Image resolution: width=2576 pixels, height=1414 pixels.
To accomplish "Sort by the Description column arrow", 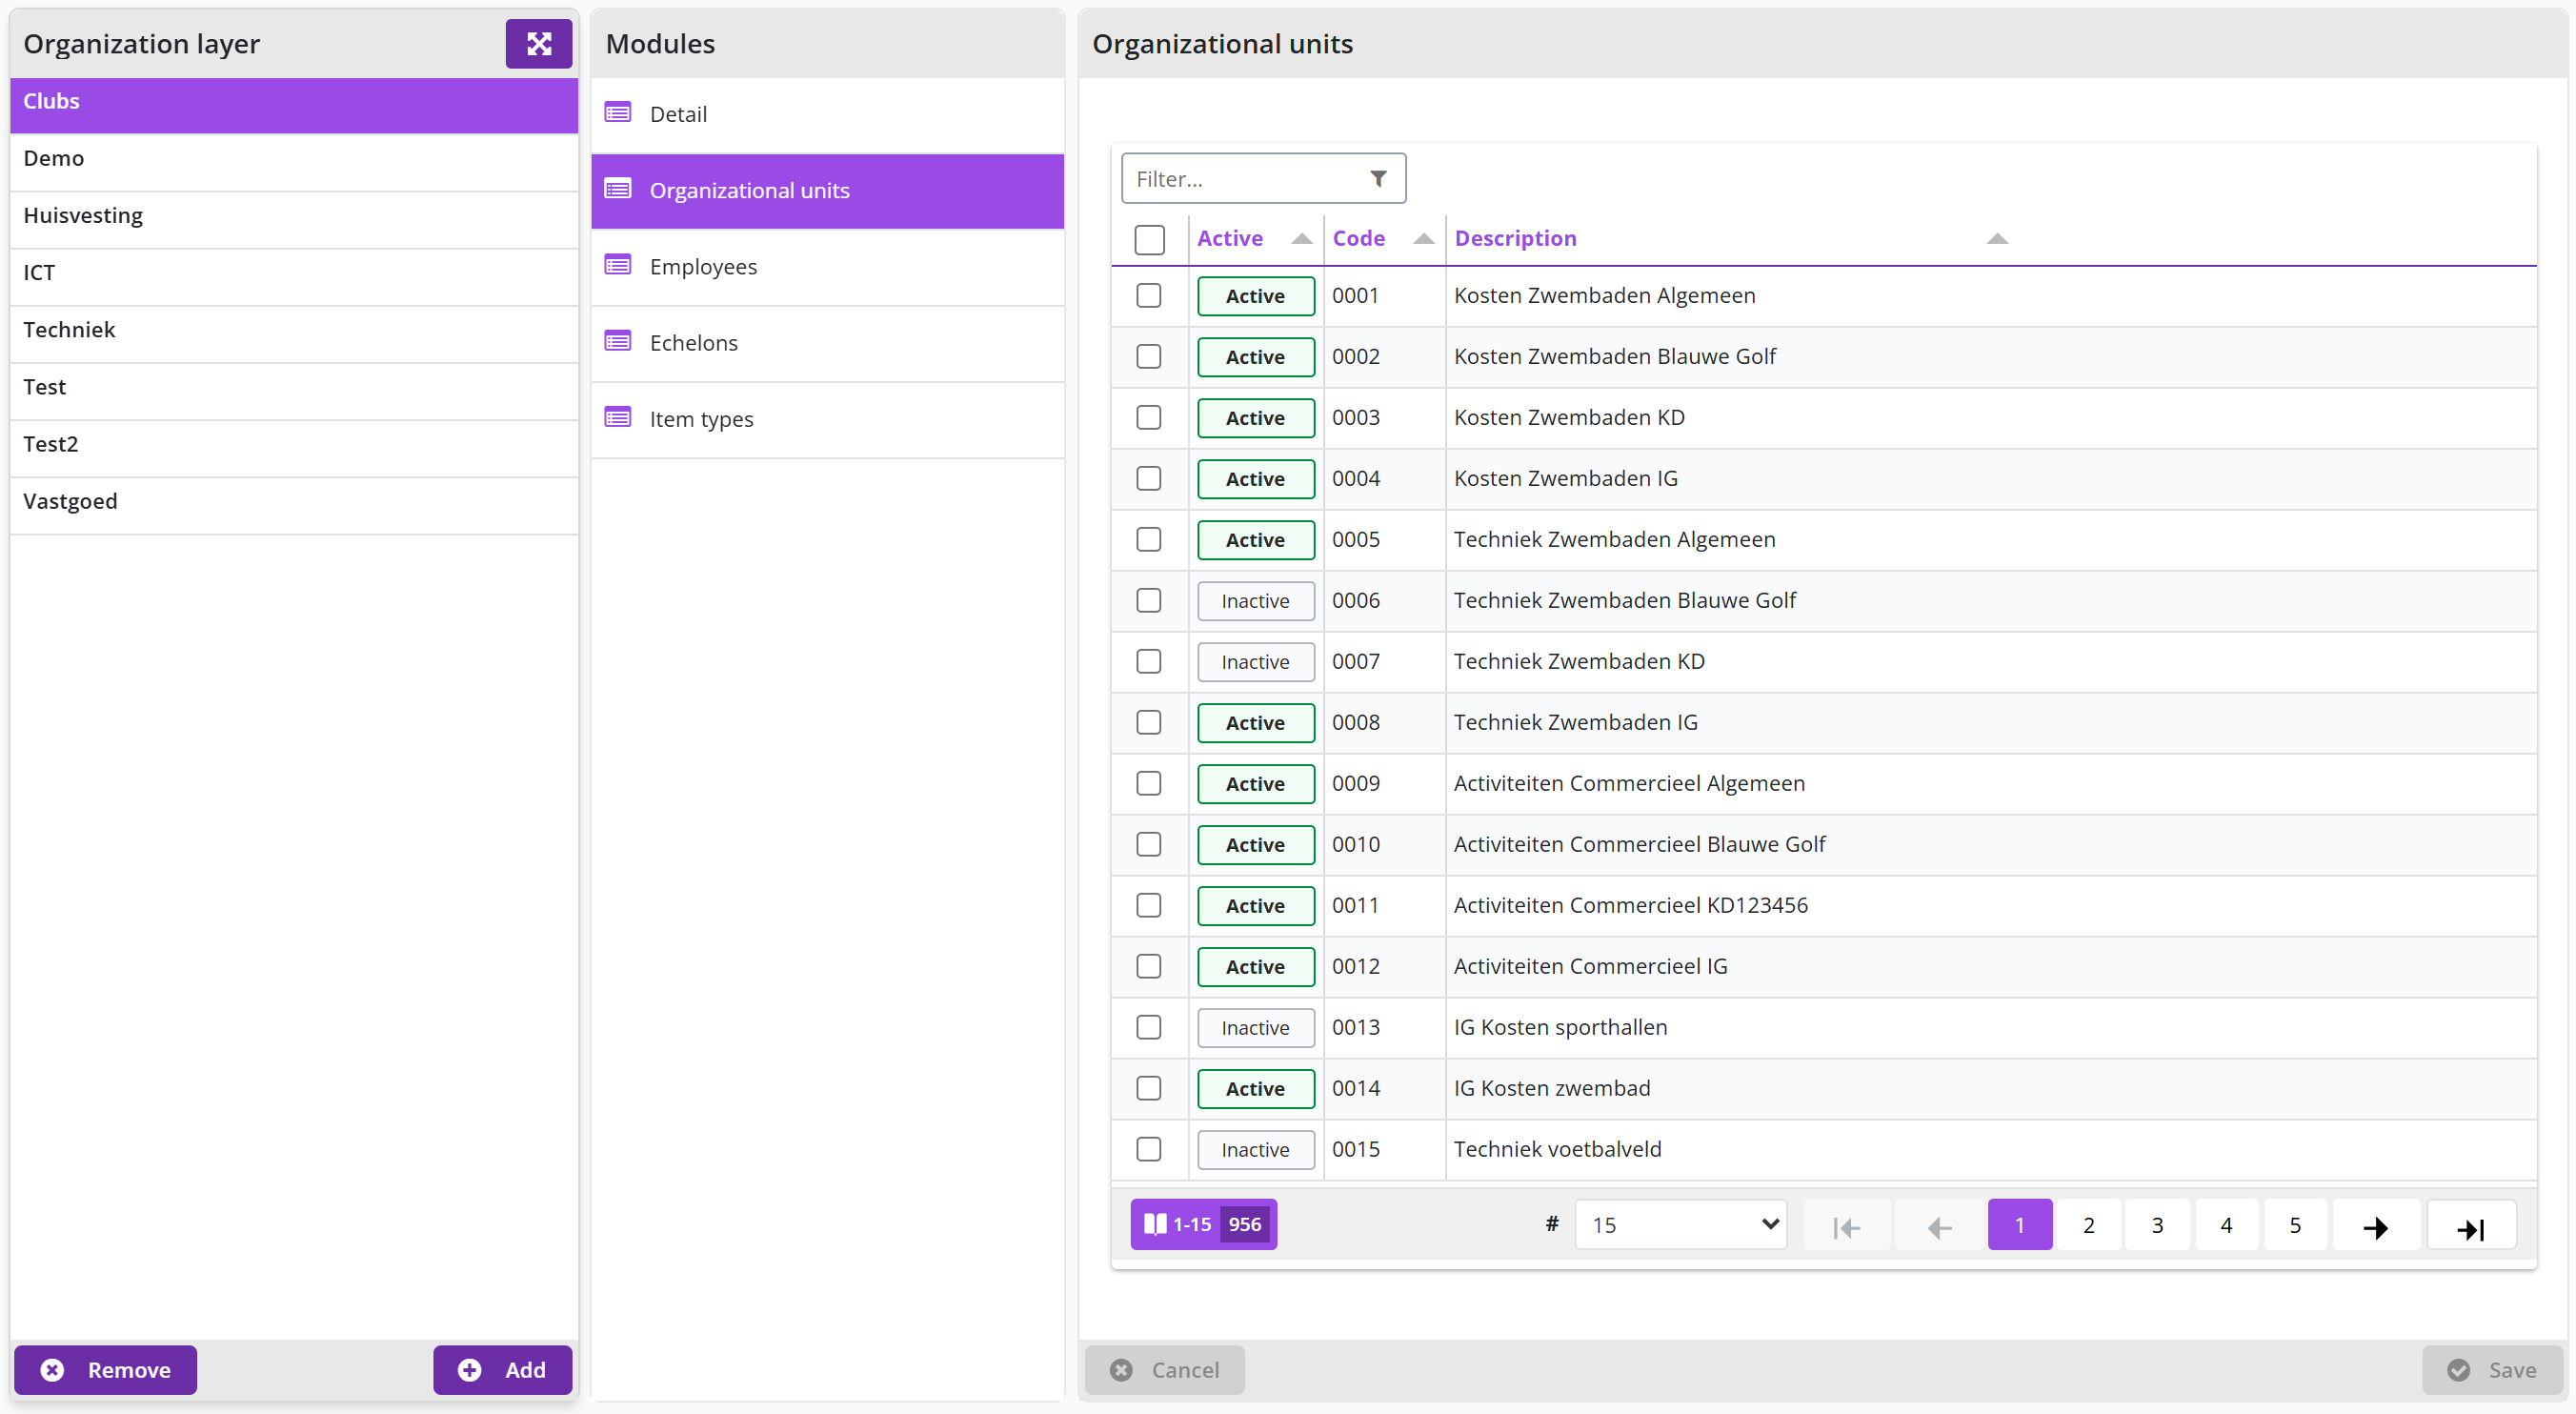I will 1997,238.
